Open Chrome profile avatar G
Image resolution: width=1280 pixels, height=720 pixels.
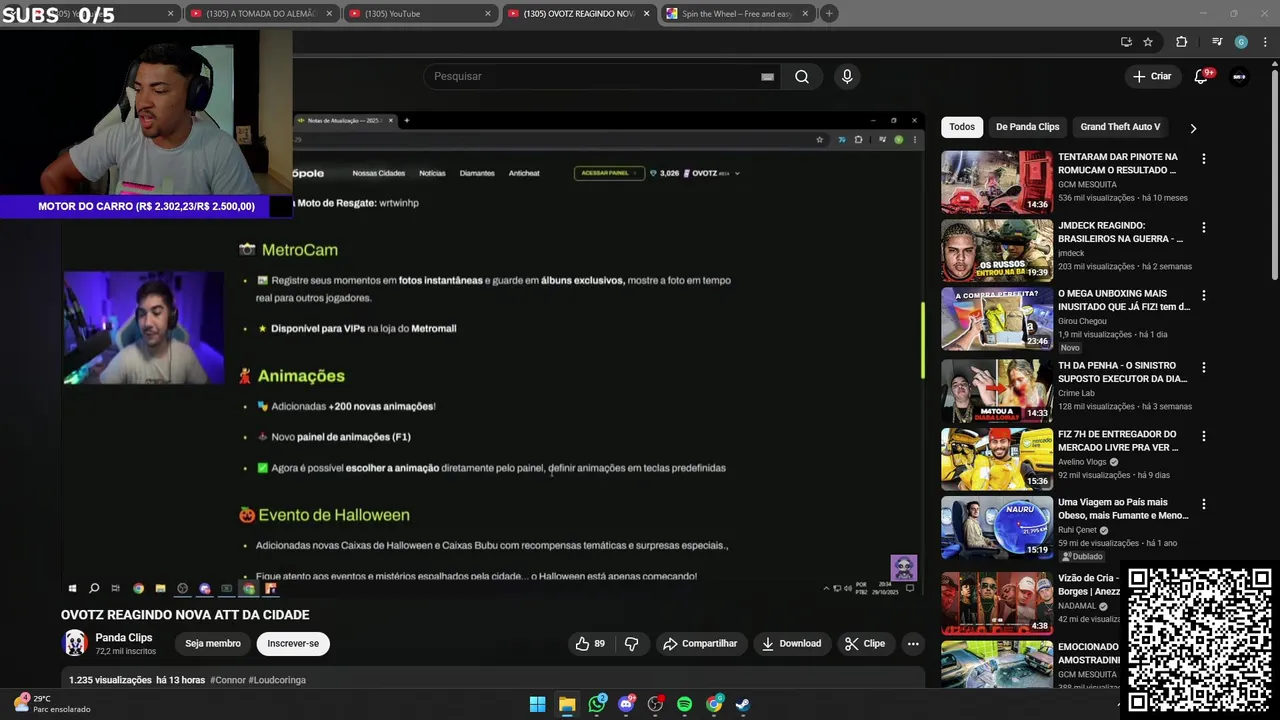[x=1241, y=42]
